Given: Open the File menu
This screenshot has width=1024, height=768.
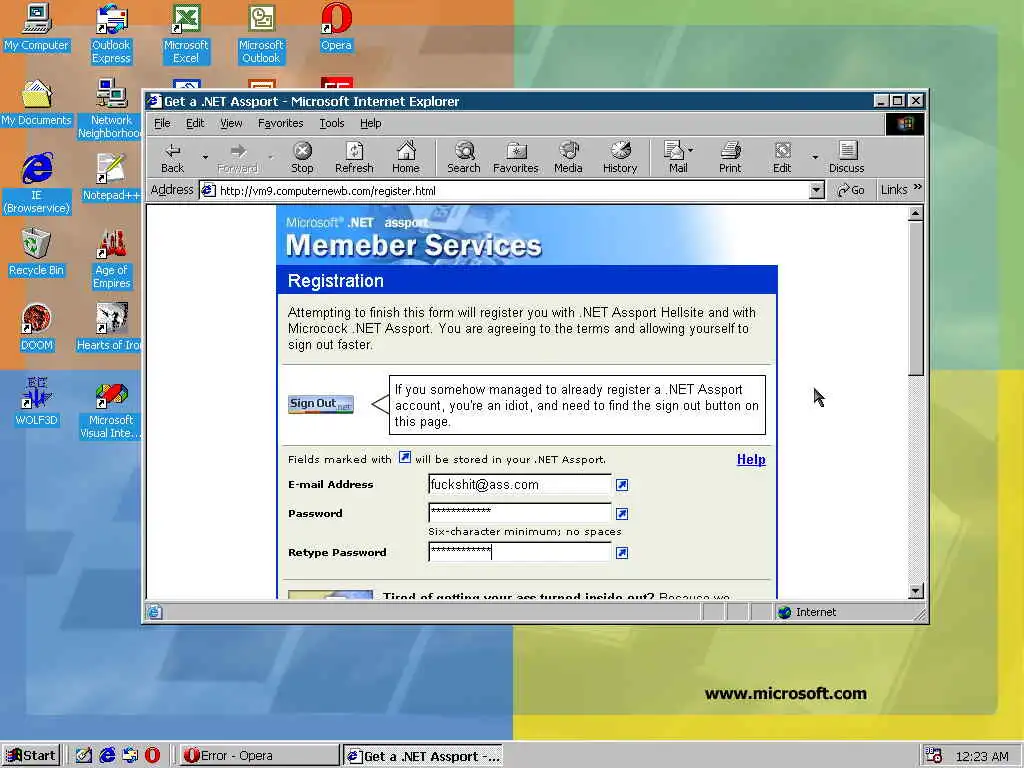Looking at the screenshot, I should 162,123.
